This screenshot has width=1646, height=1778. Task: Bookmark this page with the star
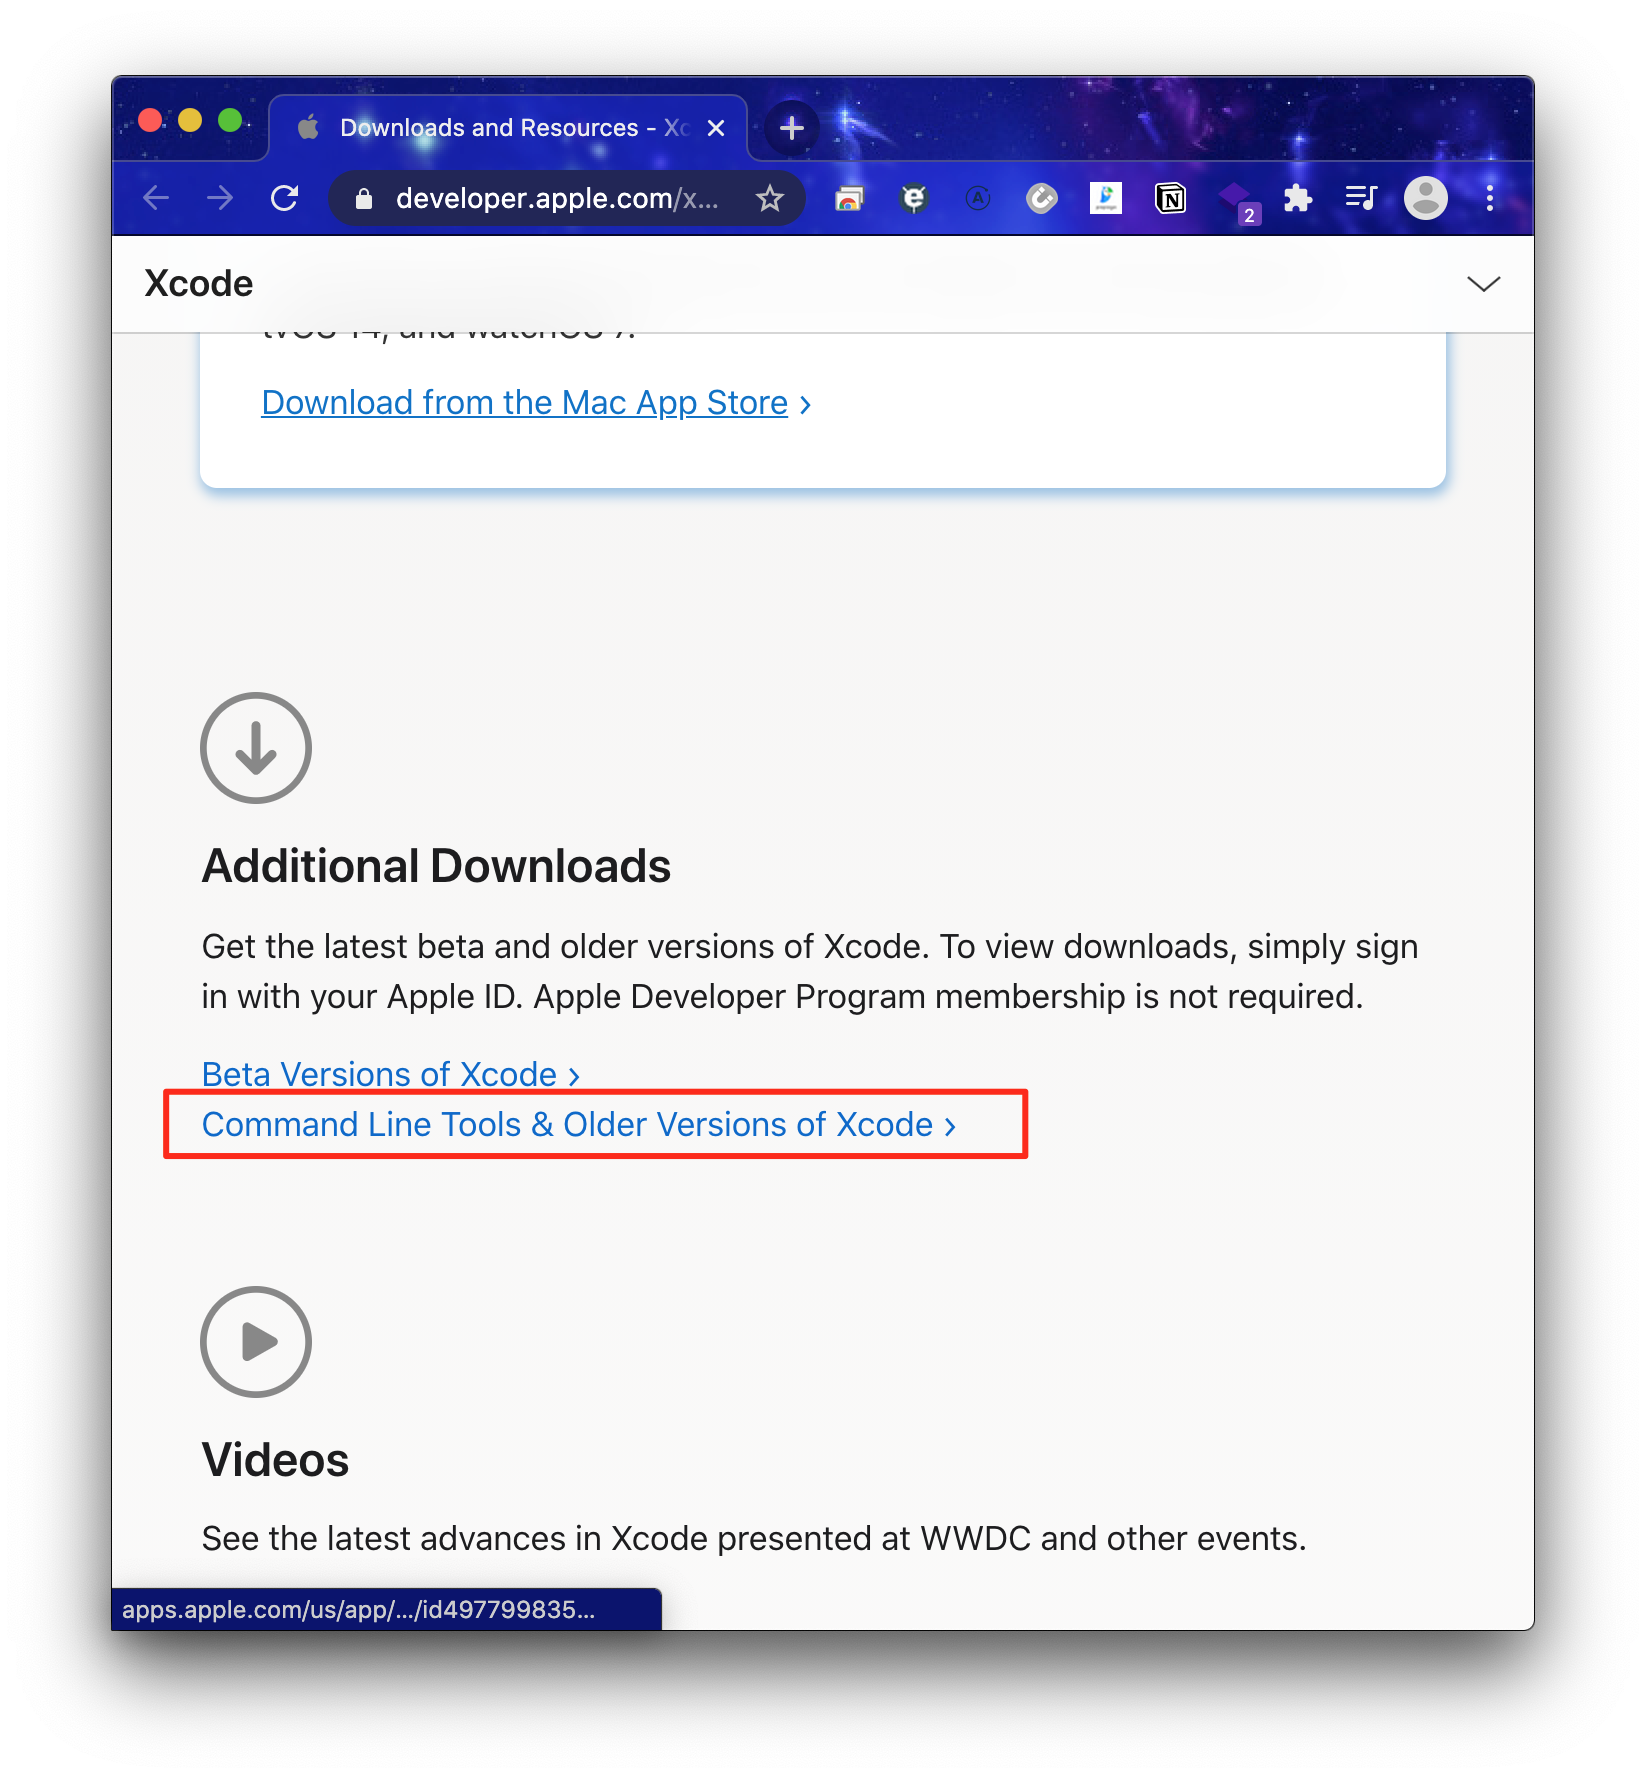pyautogui.click(x=769, y=199)
